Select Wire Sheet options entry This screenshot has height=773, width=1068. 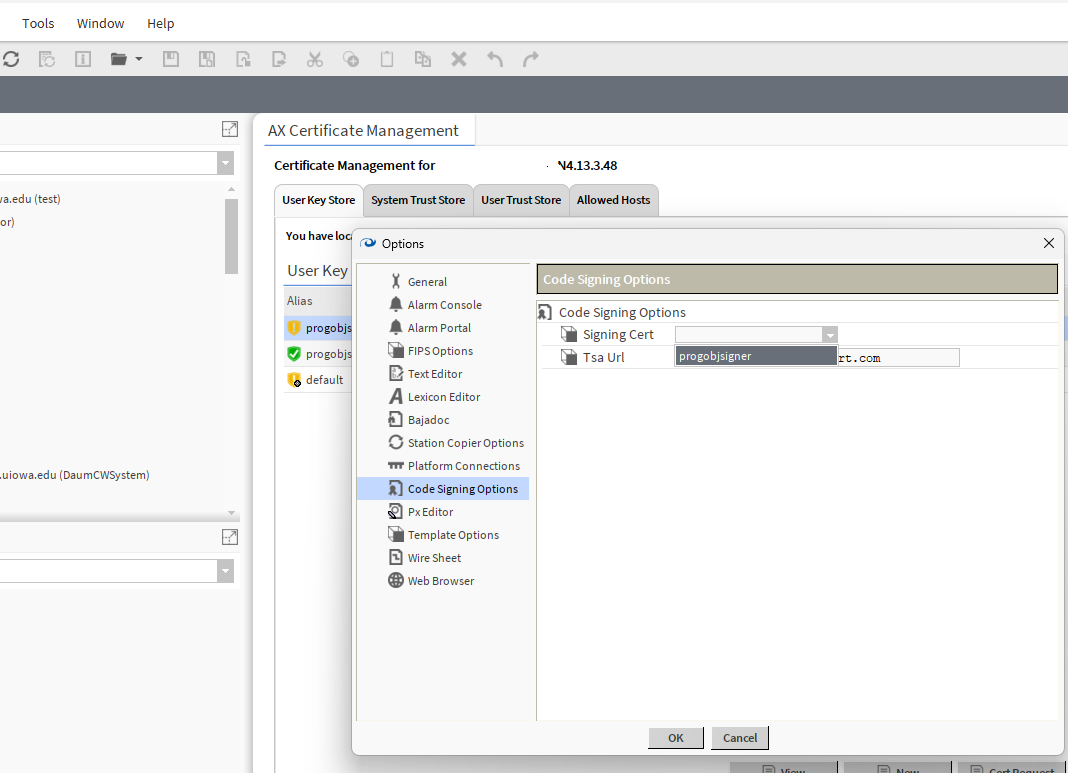click(x=434, y=558)
